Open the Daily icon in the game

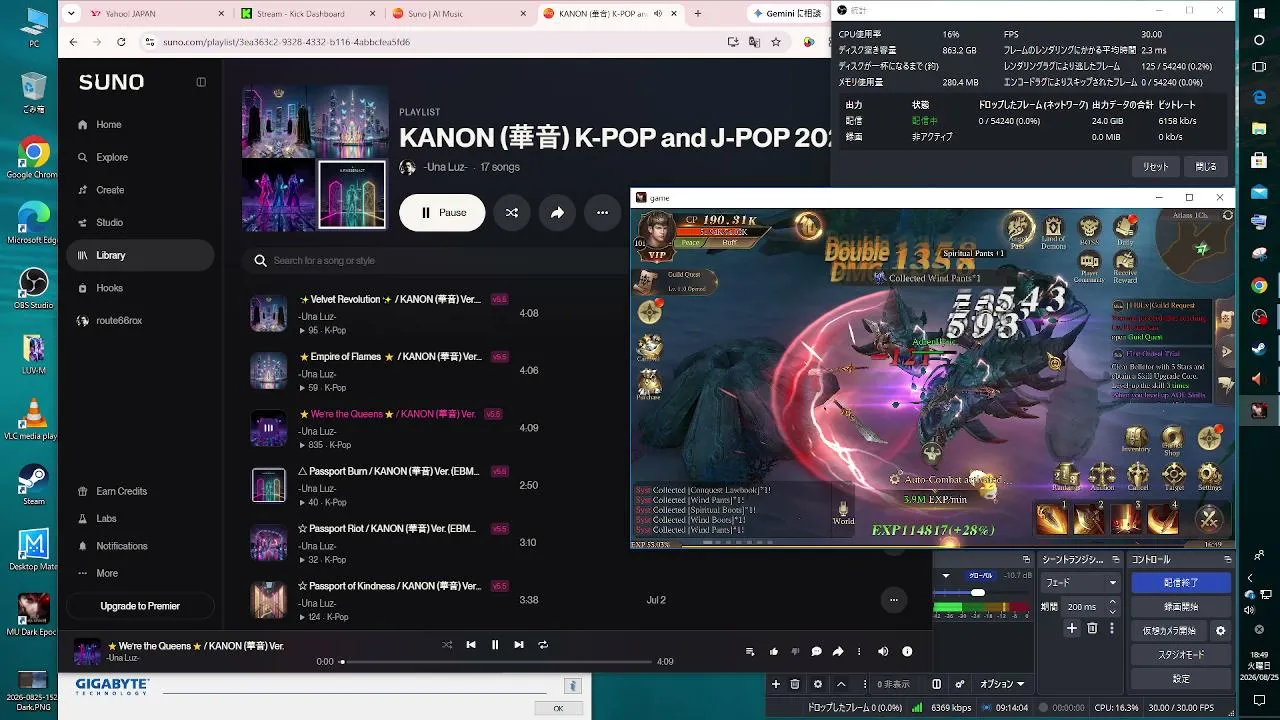1125,229
